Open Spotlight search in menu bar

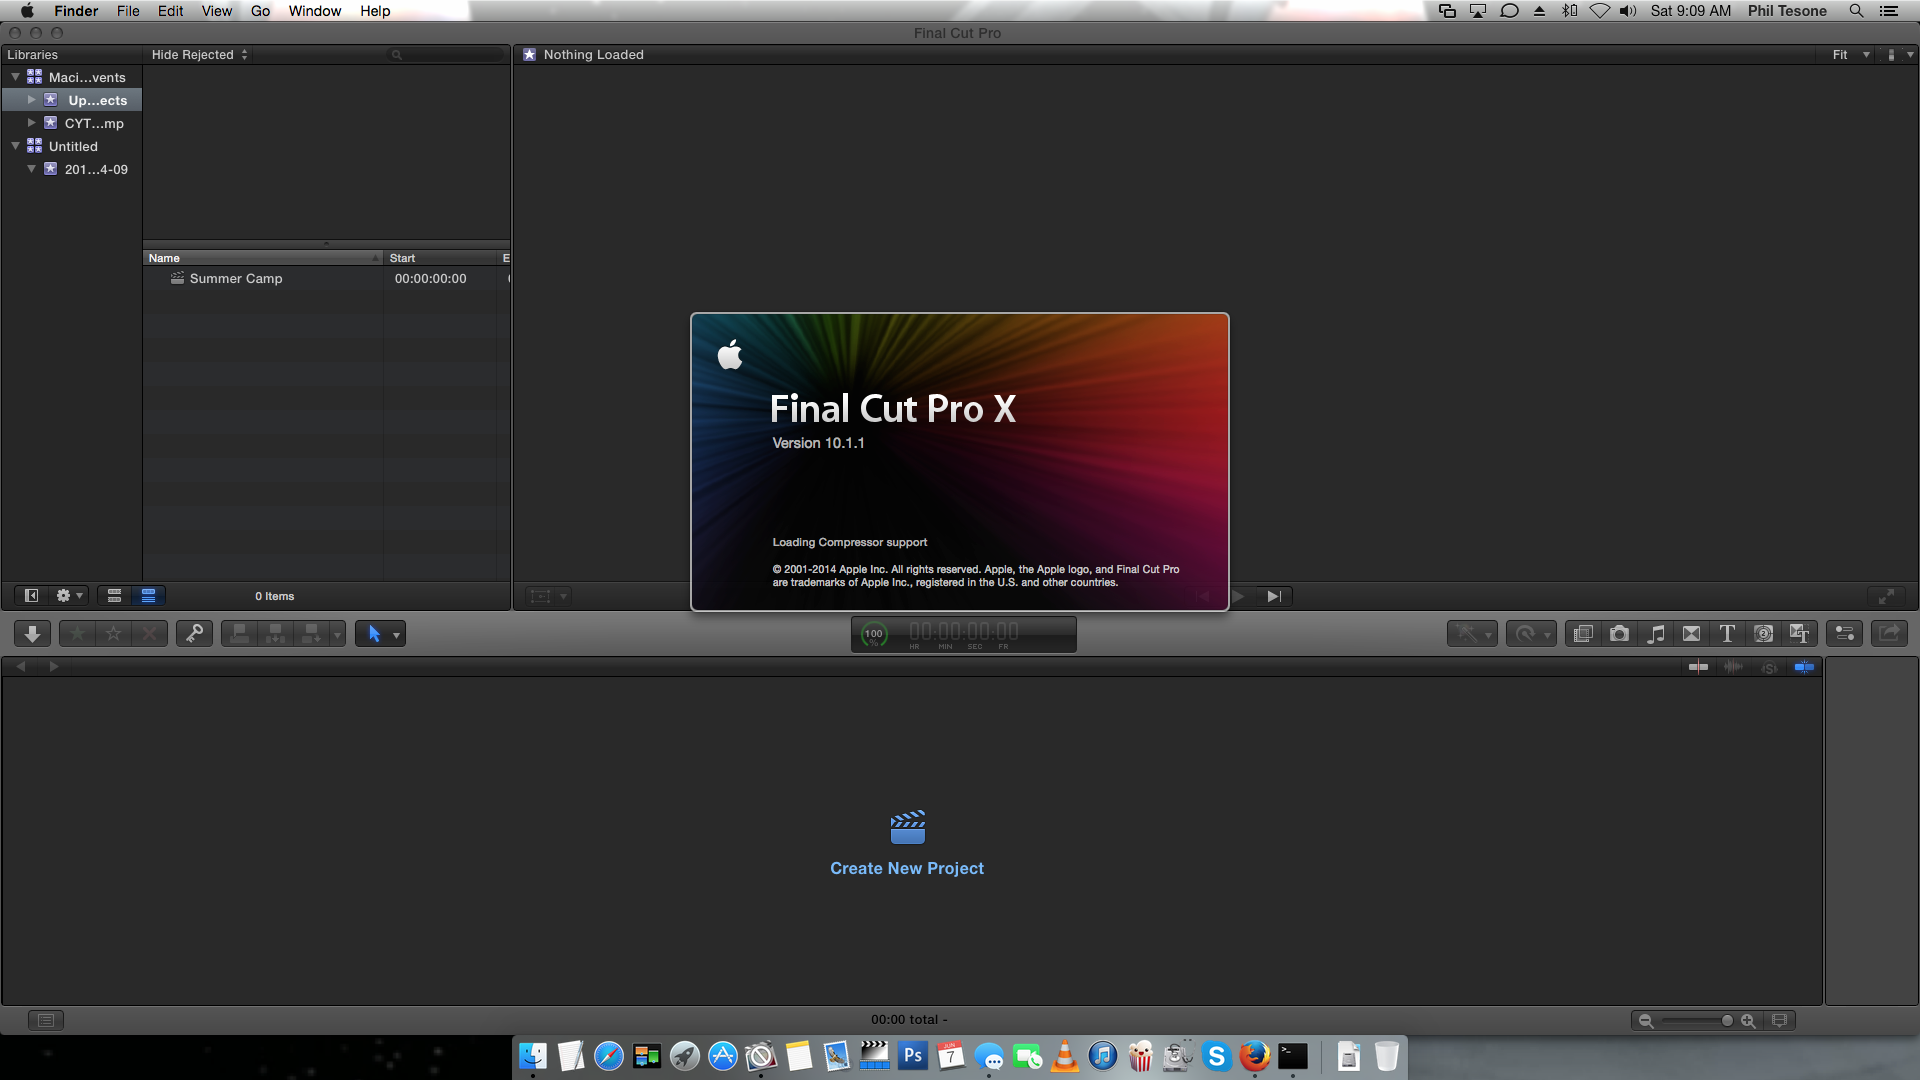coord(1856,11)
